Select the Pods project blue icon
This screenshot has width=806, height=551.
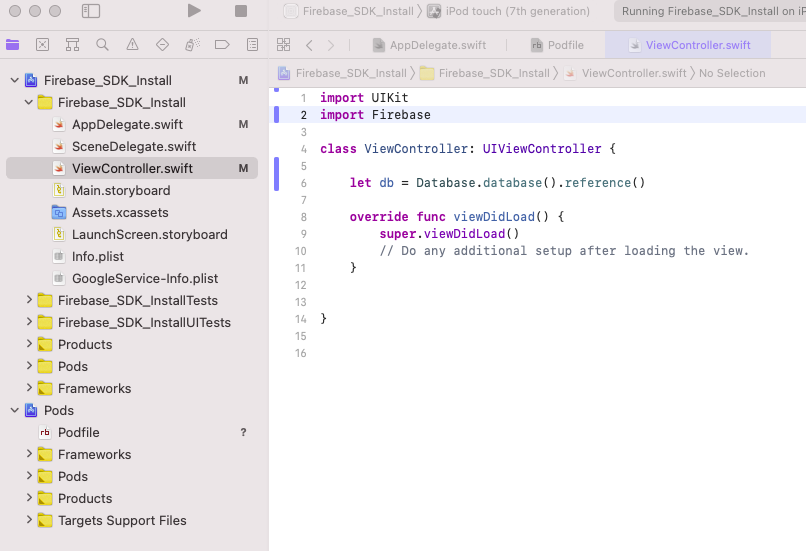(x=31, y=410)
